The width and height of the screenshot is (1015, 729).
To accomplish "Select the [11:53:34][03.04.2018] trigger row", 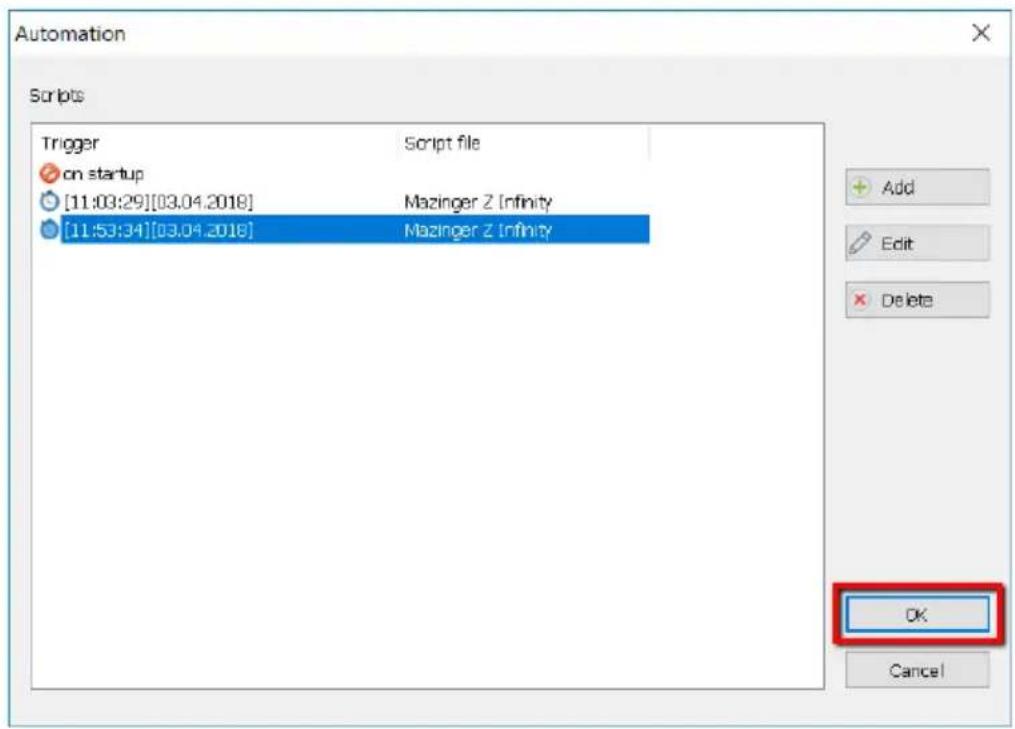I will [344, 230].
